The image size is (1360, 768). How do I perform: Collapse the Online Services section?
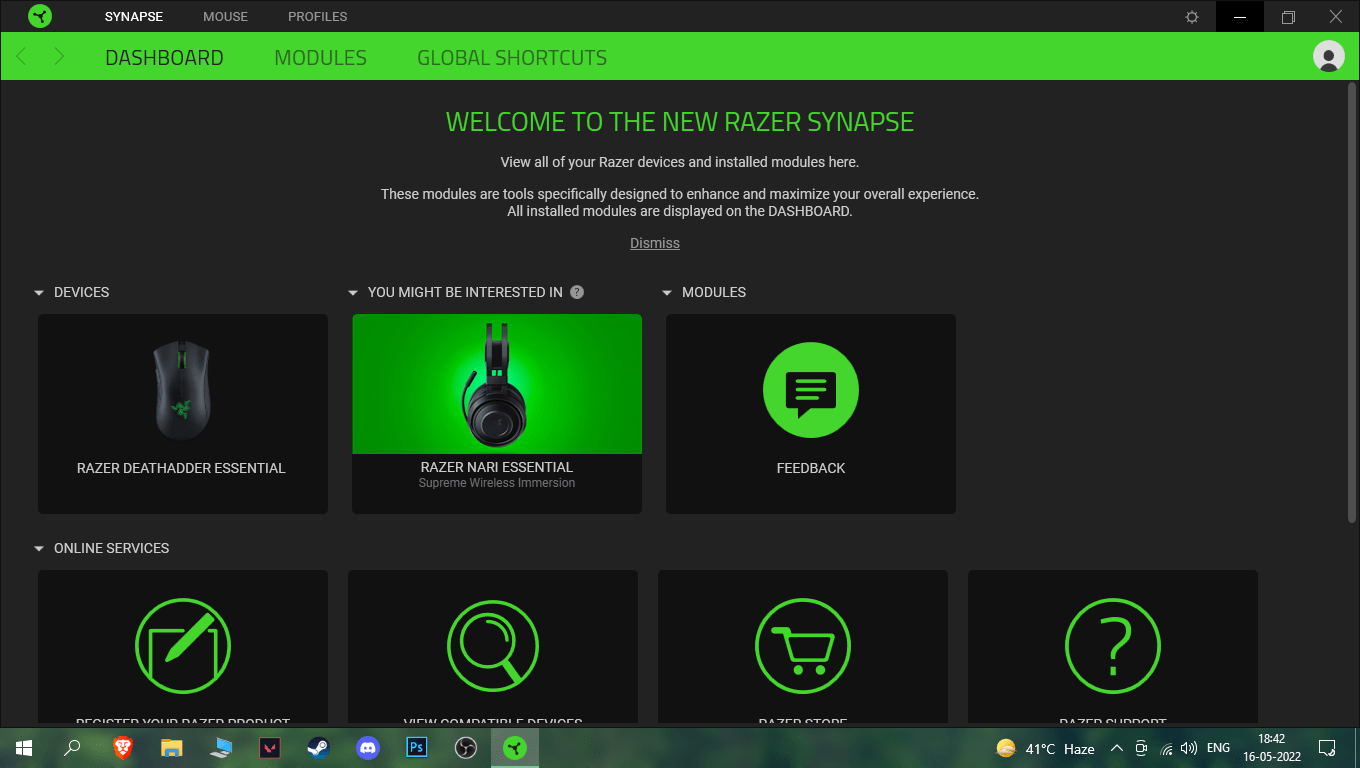pyautogui.click(x=39, y=549)
